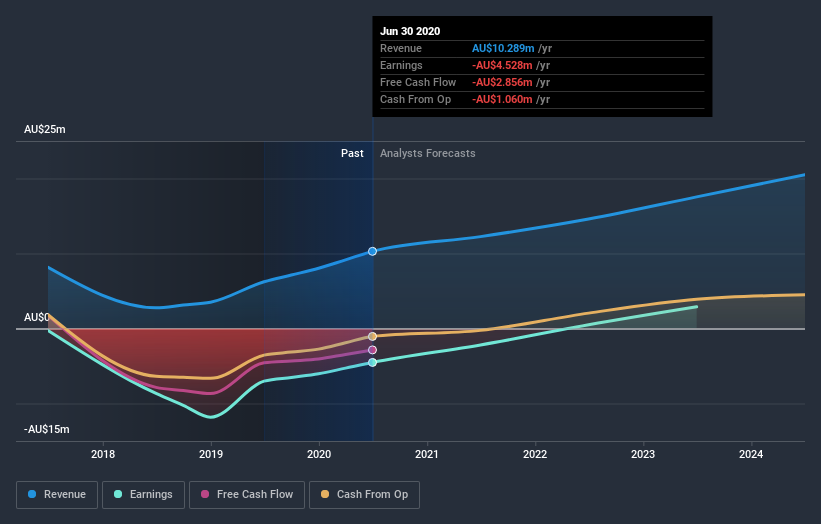Click the 2024 x-axis label
The width and height of the screenshot is (821, 524).
[x=751, y=454]
